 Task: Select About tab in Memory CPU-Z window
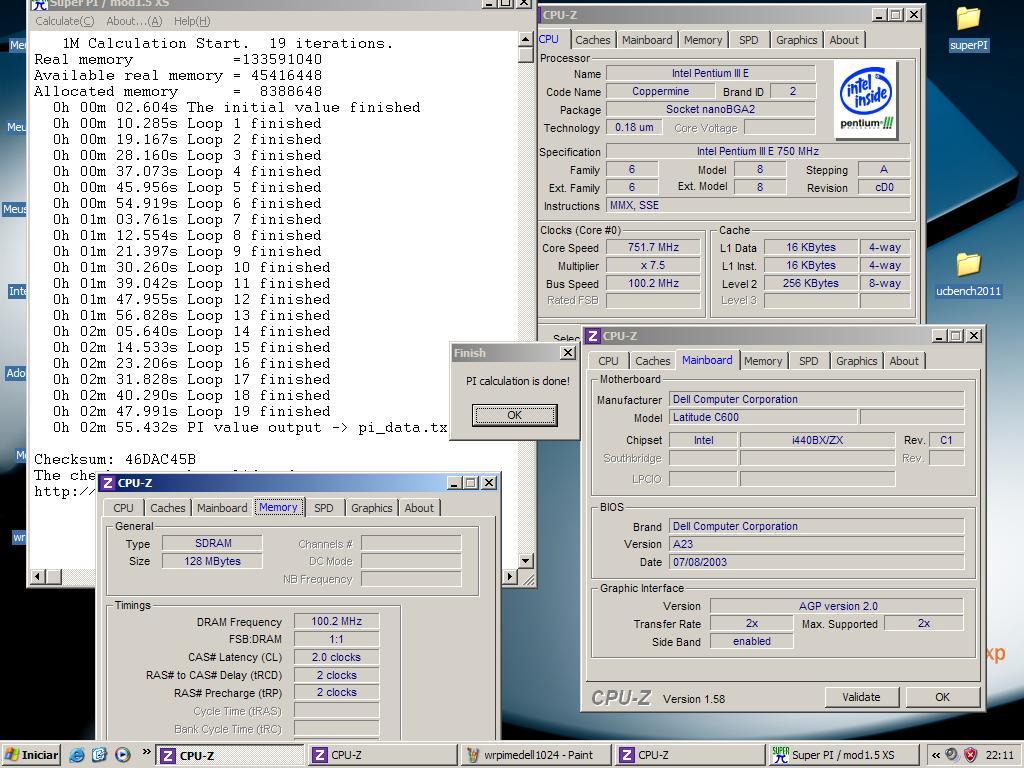click(x=419, y=507)
